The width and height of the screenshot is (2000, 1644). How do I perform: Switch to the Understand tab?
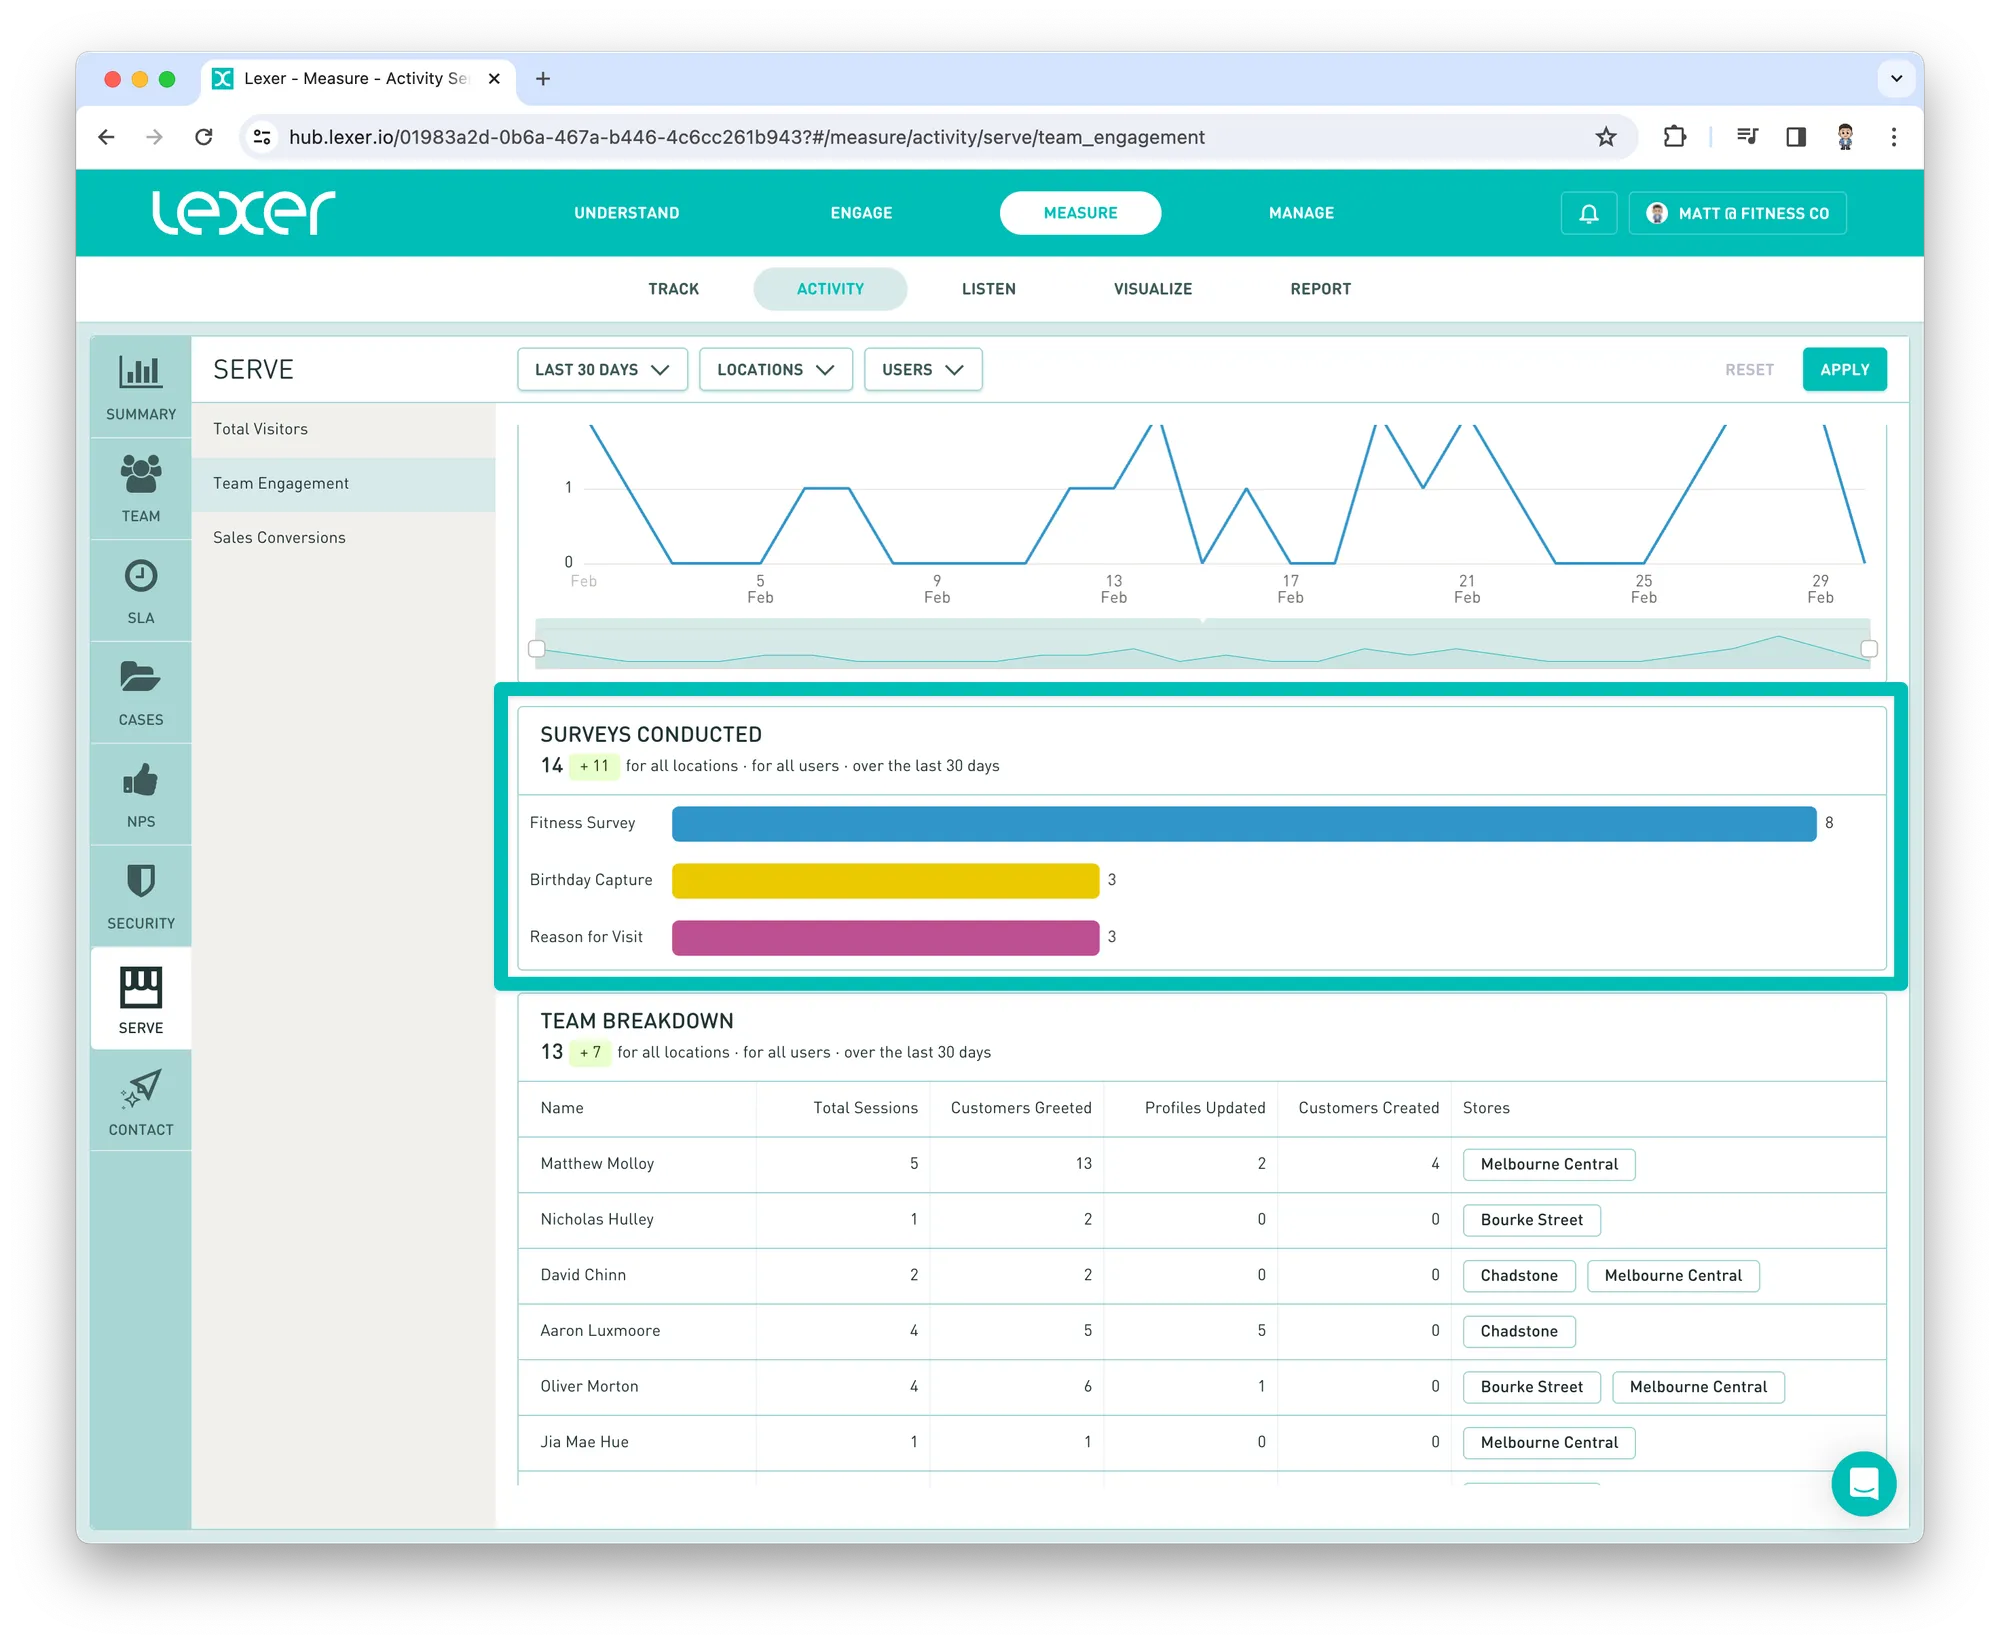(x=626, y=213)
